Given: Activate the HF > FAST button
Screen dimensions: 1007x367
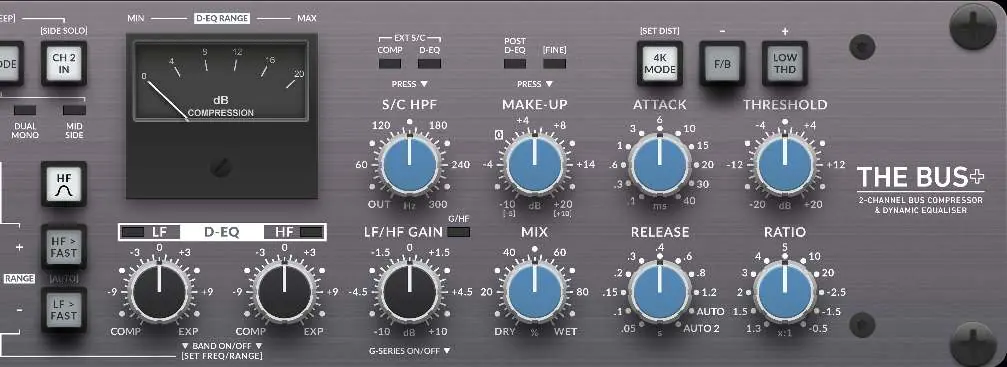Looking at the screenshot, I should click(64, 247).
